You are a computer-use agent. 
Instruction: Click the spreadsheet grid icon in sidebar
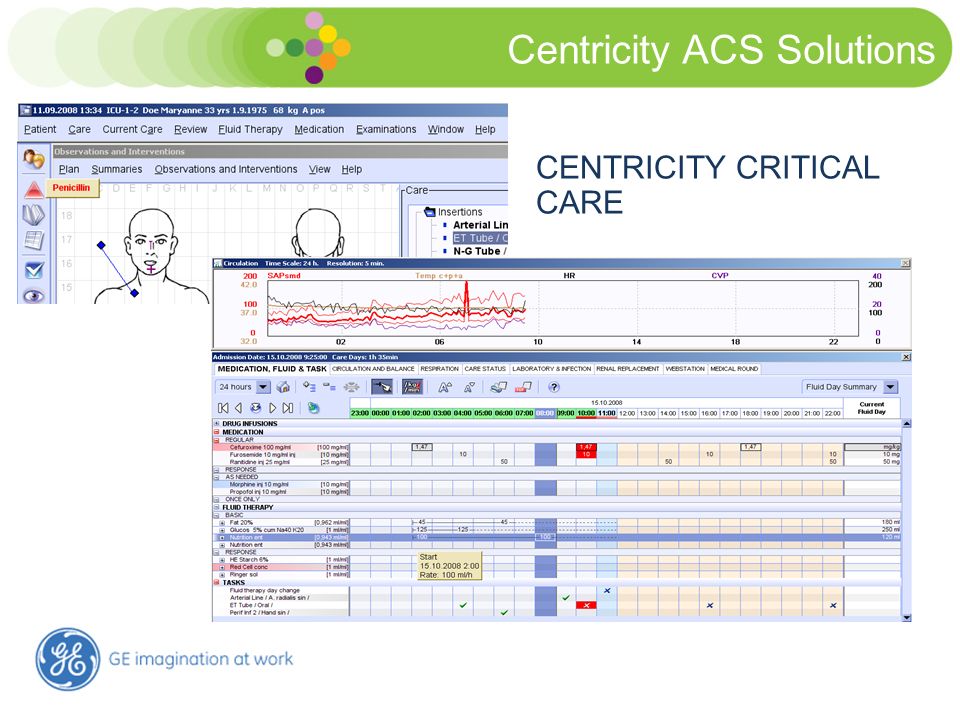(34, 241)
